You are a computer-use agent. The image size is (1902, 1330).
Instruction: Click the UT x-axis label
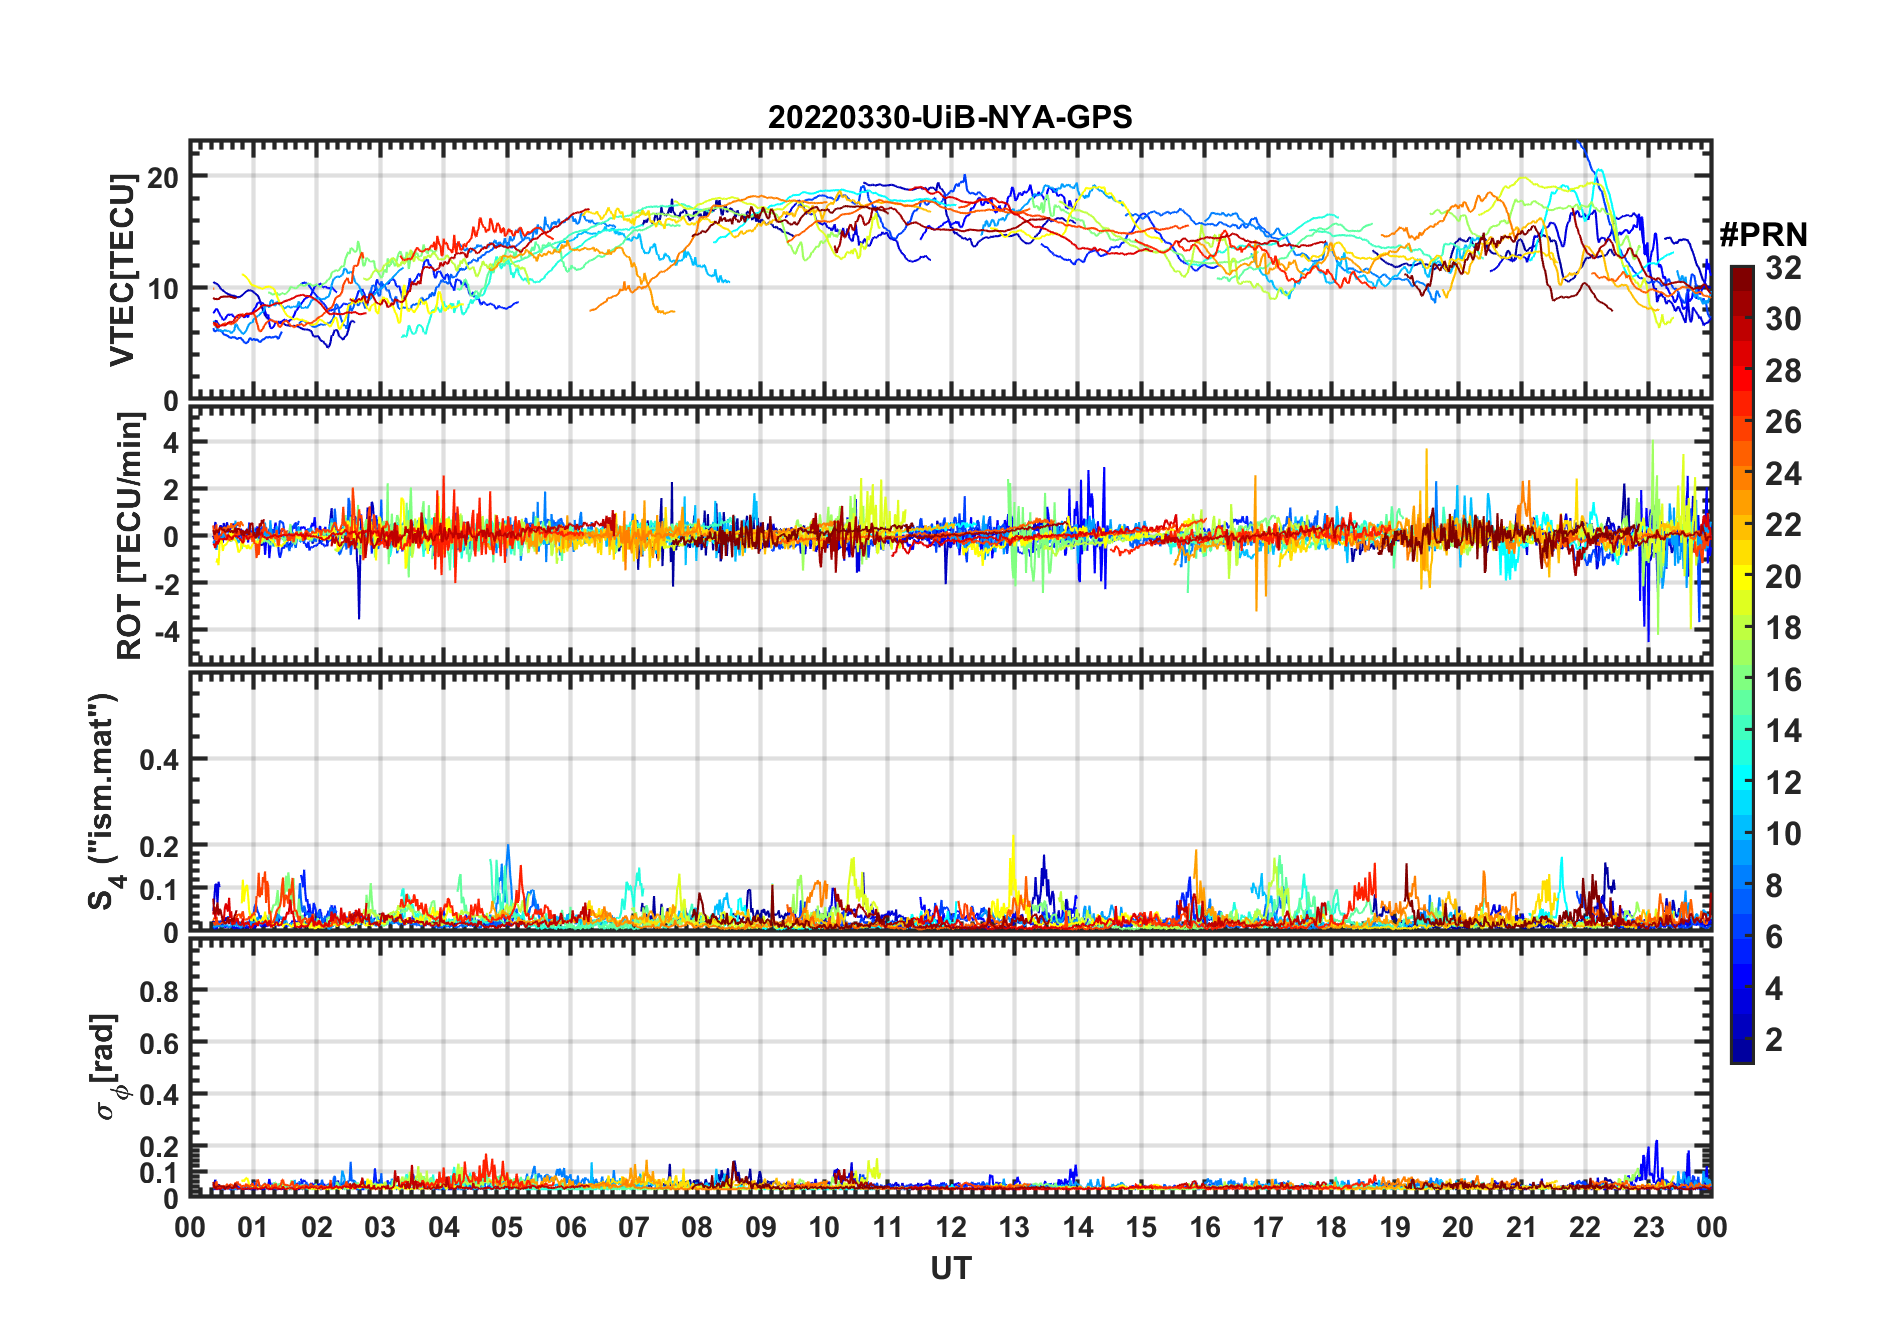click(951, 1269)
